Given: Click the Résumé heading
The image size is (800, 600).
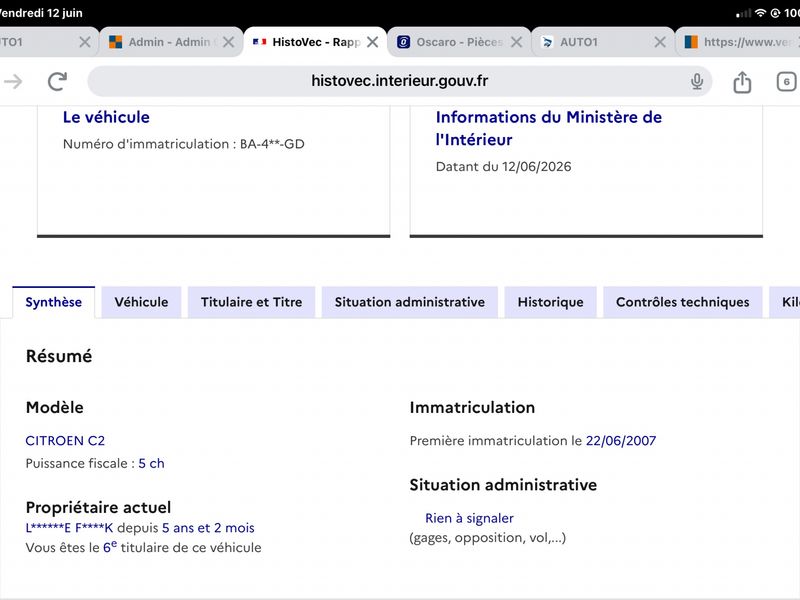Looking at the screenshot, I should 59,356.
